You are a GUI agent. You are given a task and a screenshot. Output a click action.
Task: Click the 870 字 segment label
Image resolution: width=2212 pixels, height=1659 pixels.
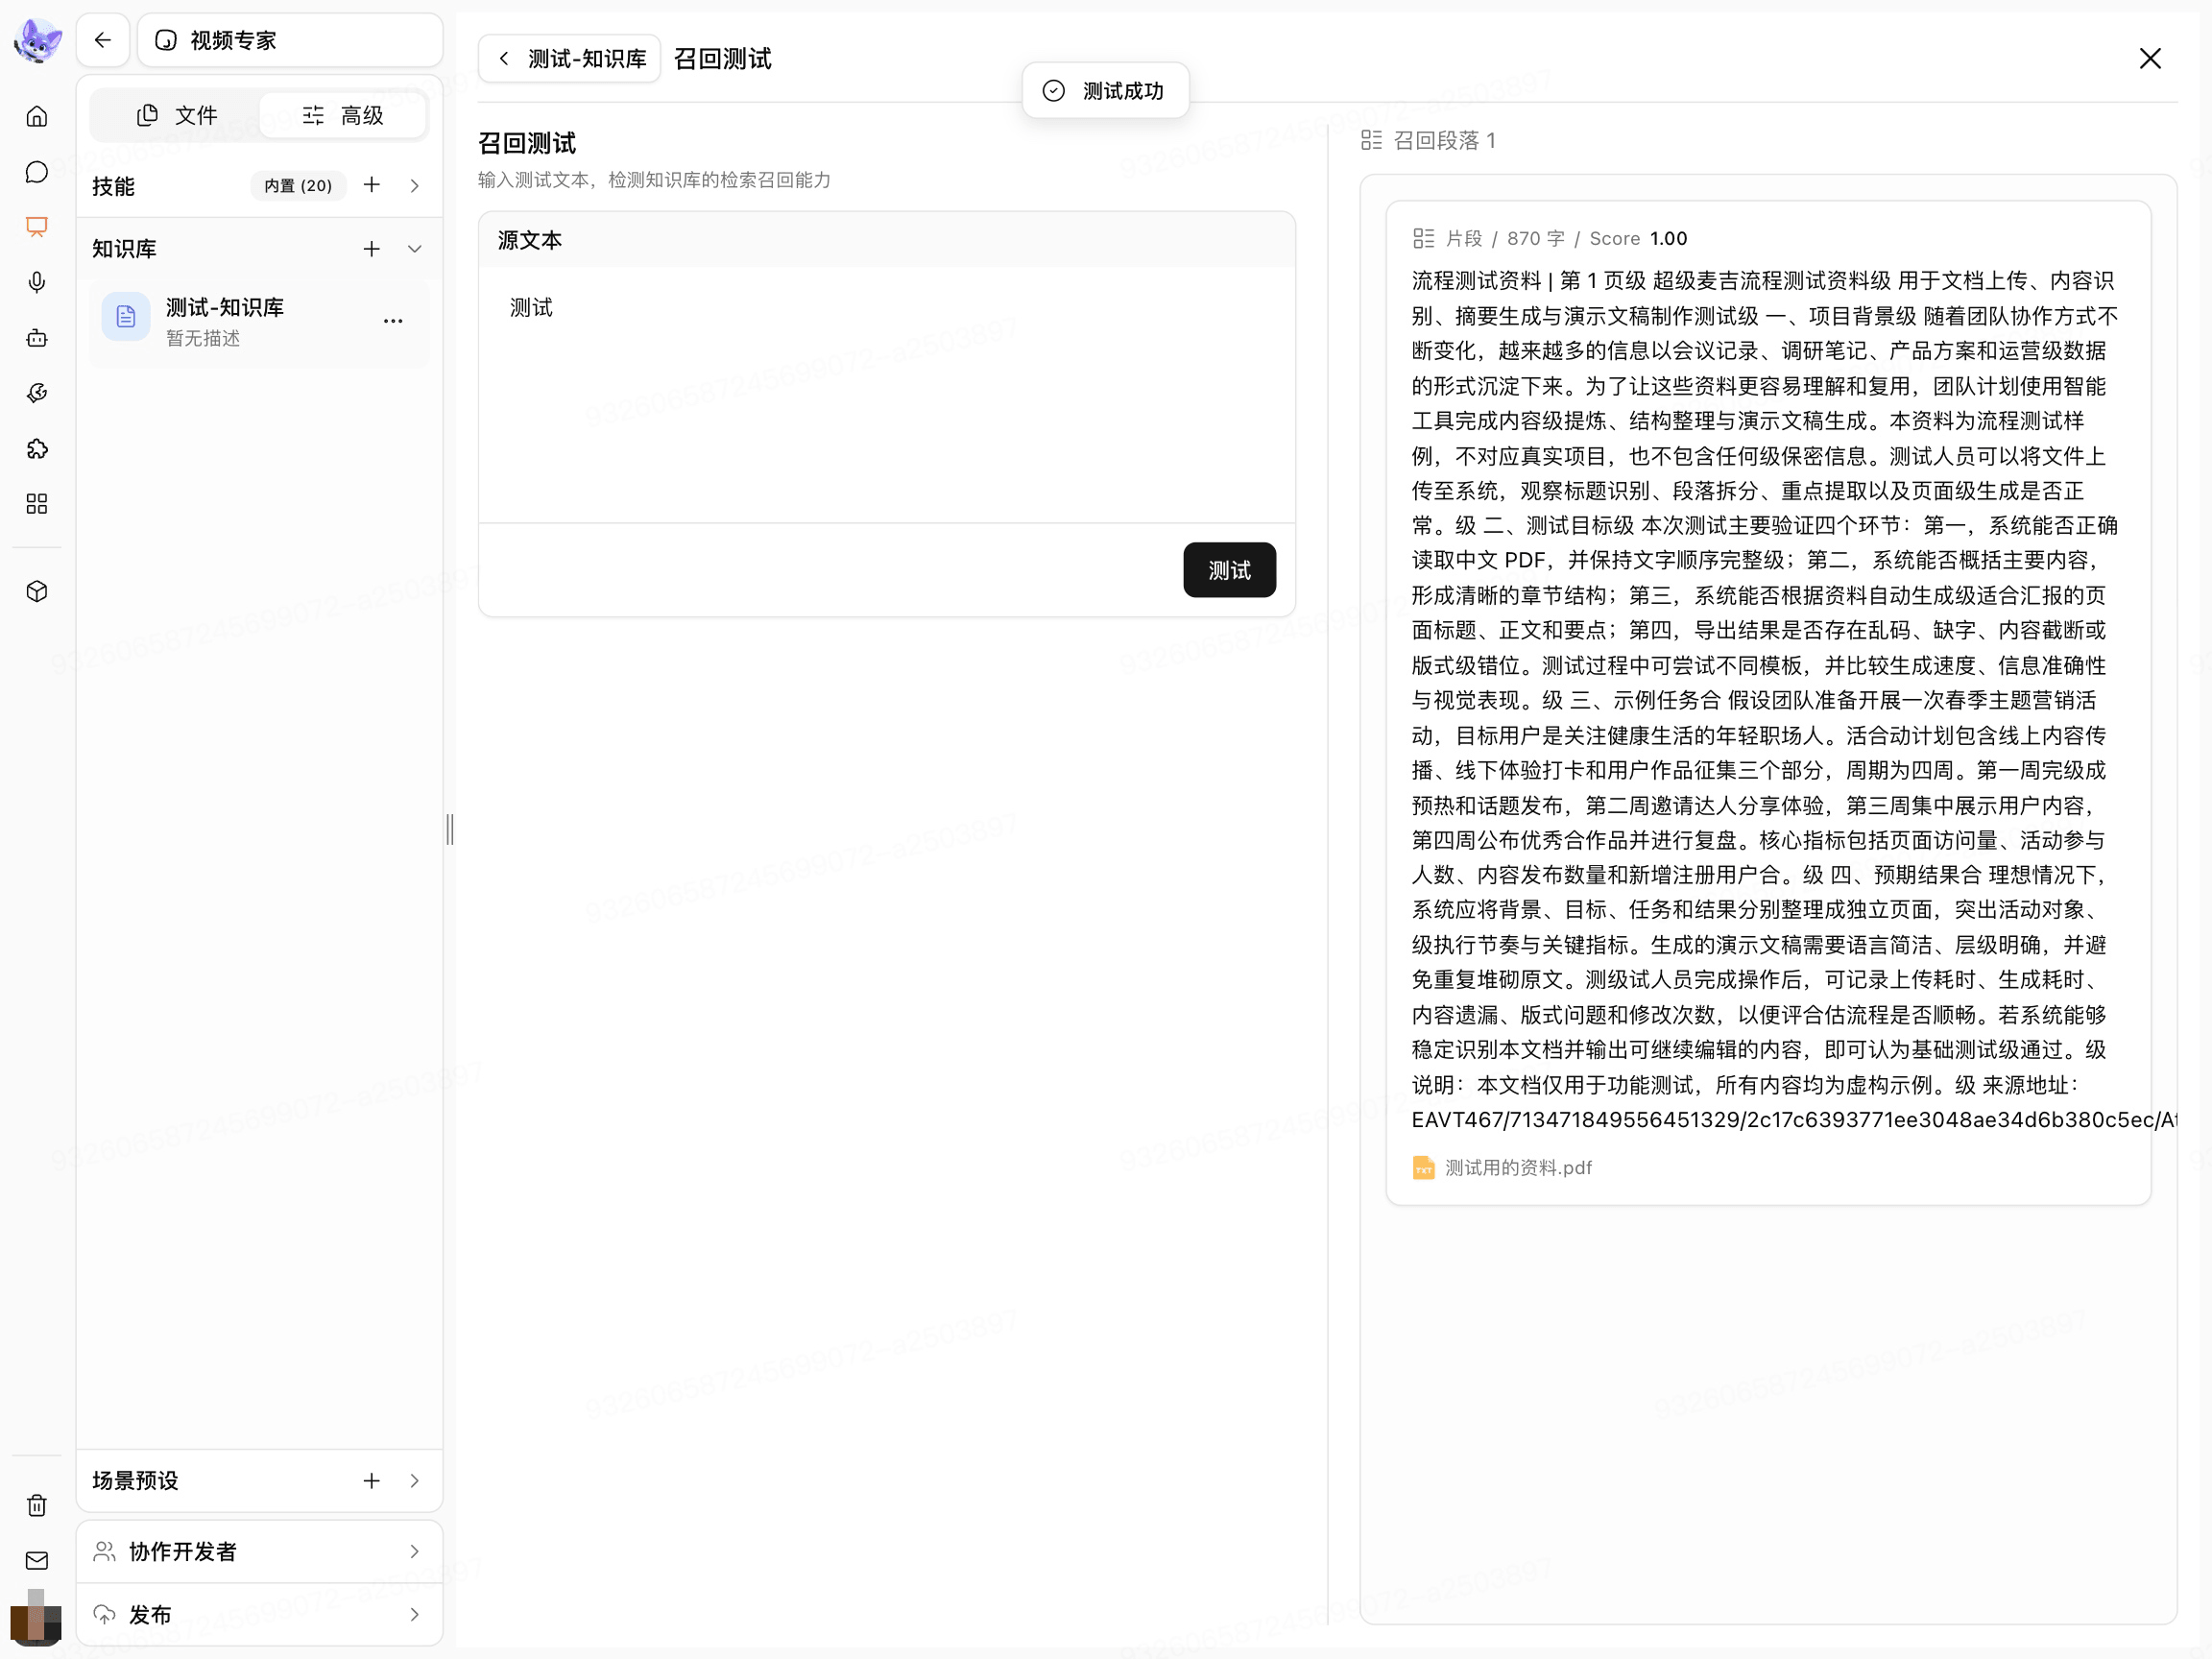(x=1535, y=239)
